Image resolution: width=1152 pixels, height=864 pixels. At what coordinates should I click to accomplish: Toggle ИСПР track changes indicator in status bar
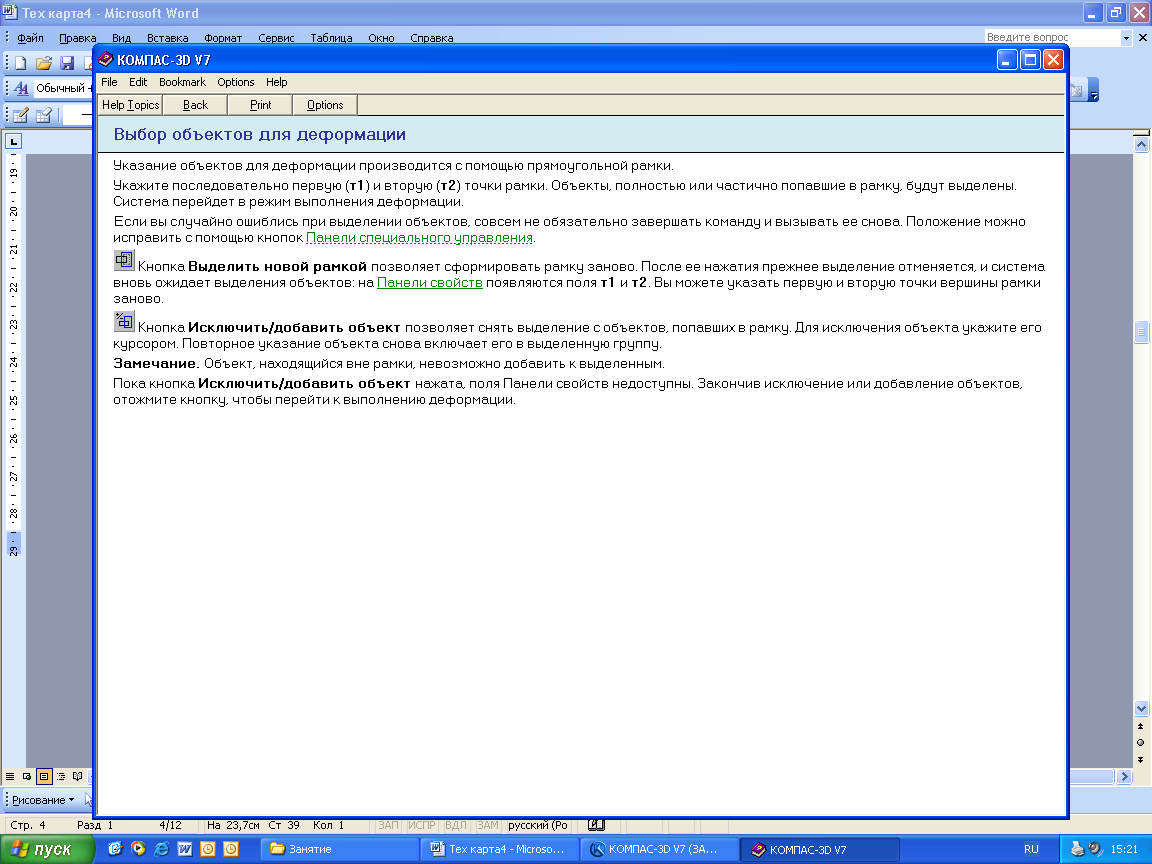422,825
